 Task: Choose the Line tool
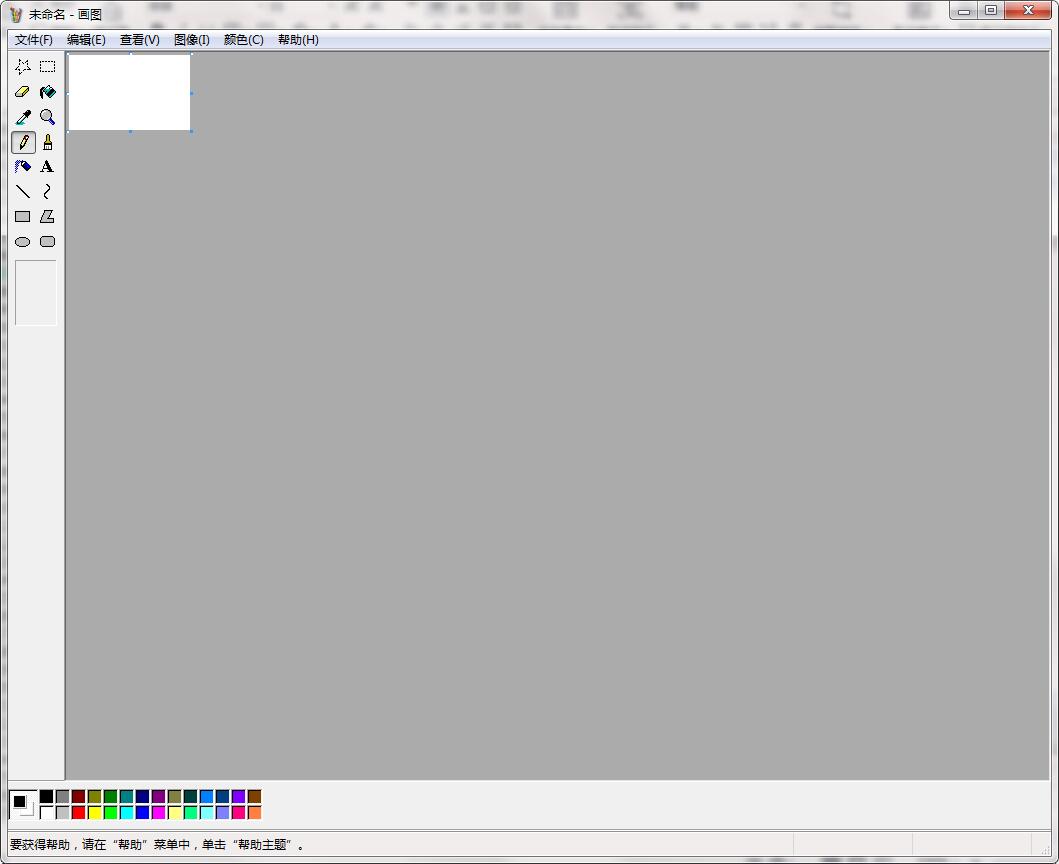click(x=23, y=191)
